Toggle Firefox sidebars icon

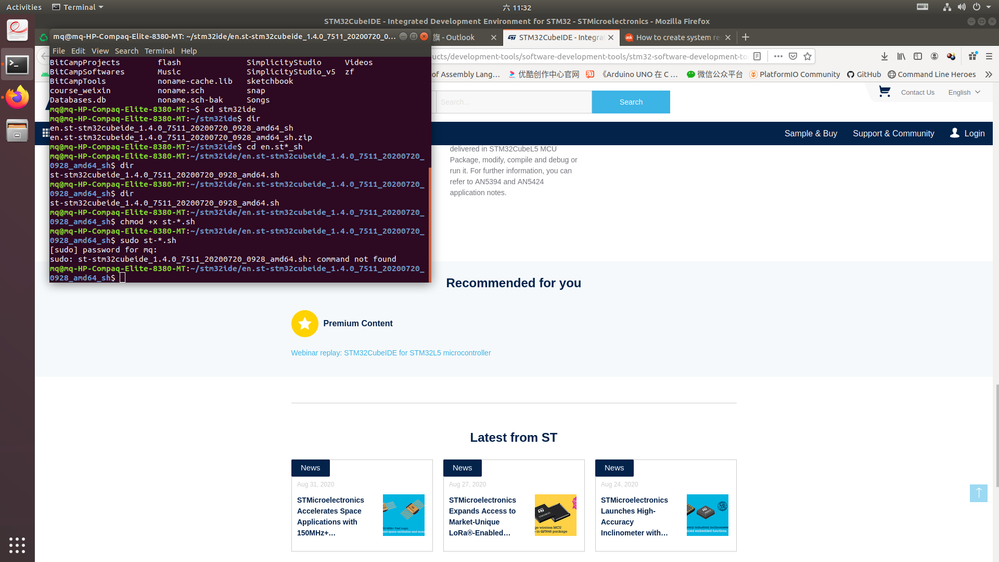pyautogui.click(x=917, y=56)
